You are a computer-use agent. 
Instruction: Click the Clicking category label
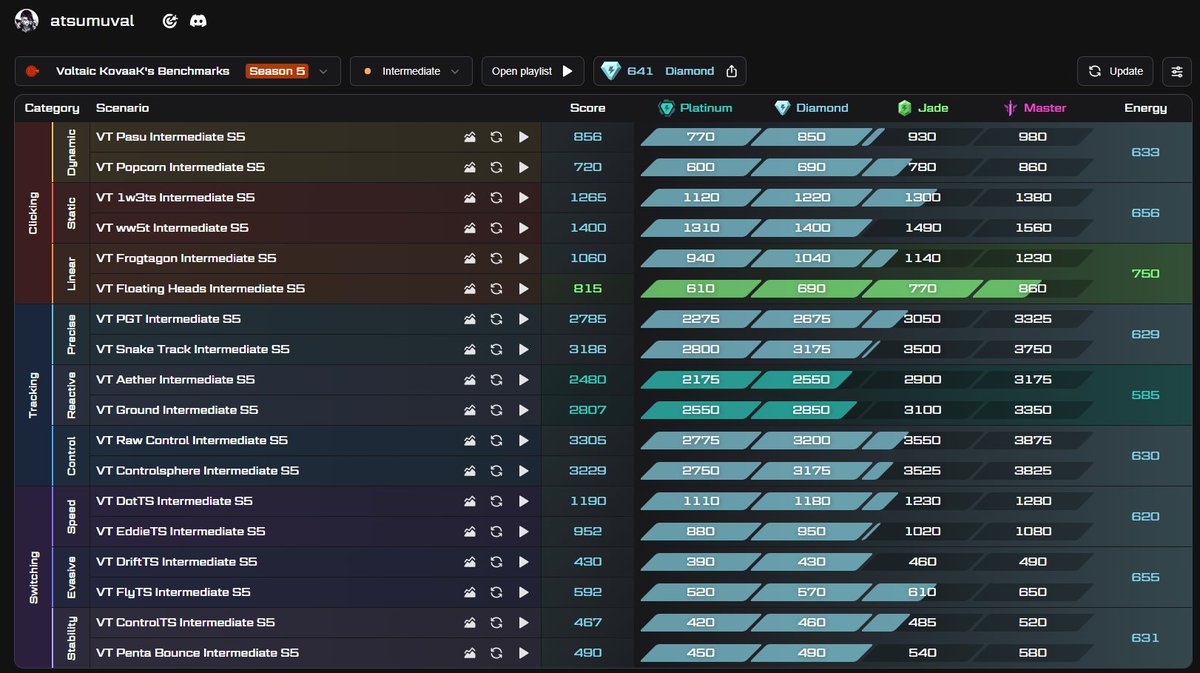pyautogui.click(x=33, y=213)
